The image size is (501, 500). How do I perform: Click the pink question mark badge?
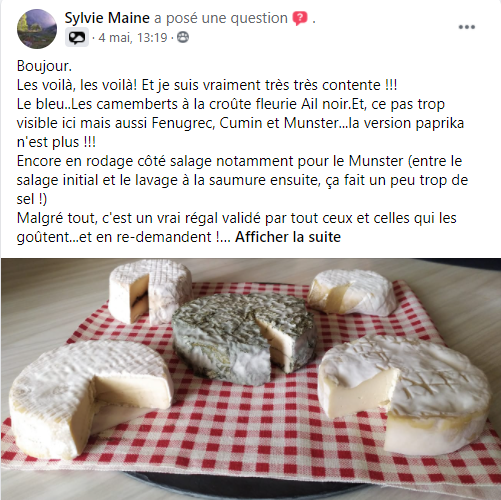300,18
